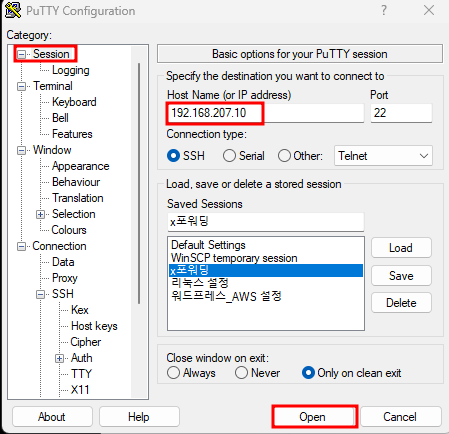Click the Saved Sessions name field
449x434 pixels.
pyautogui.click(x=265, y=222)
